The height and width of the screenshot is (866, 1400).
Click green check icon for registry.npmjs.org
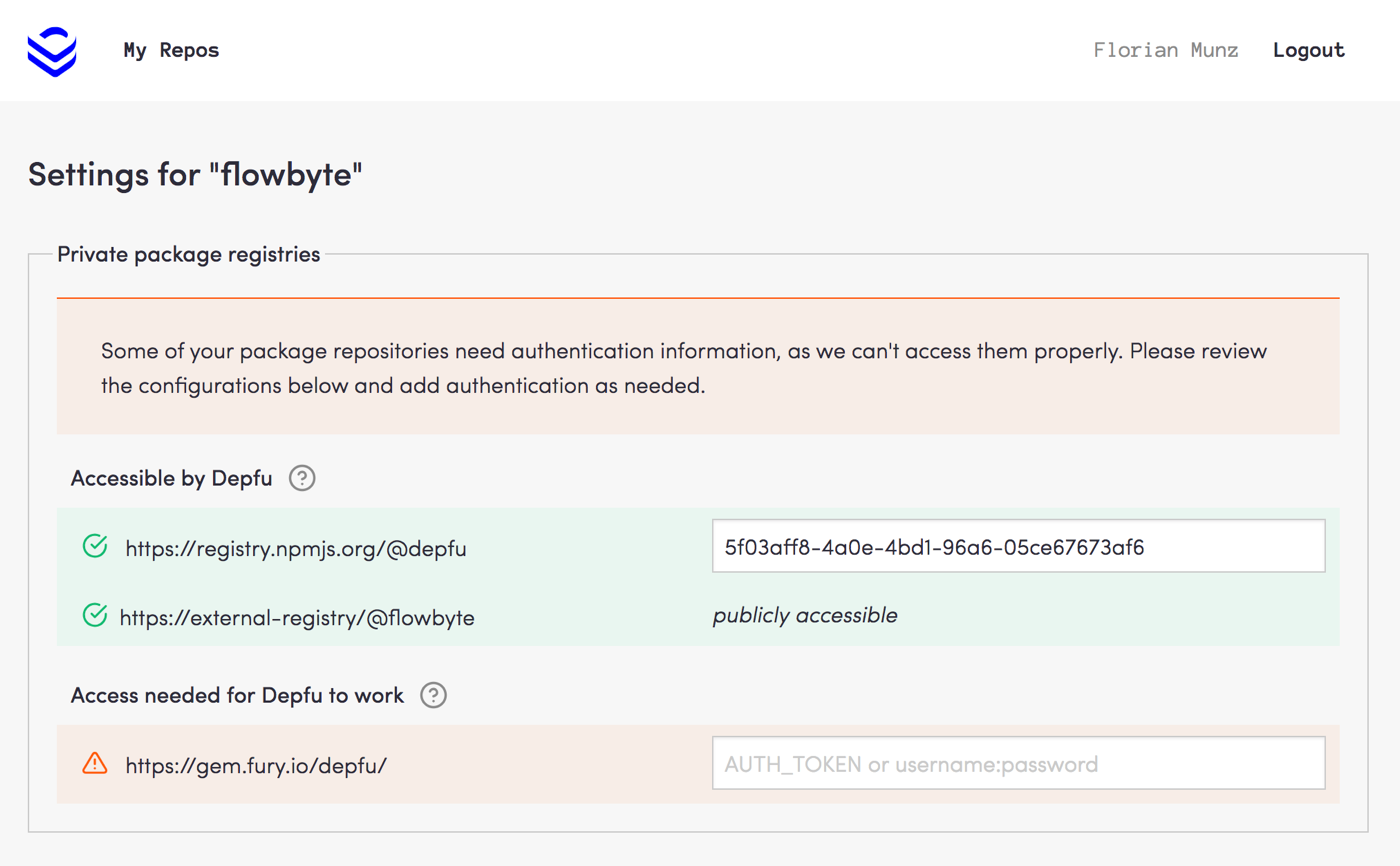point(94,546)
